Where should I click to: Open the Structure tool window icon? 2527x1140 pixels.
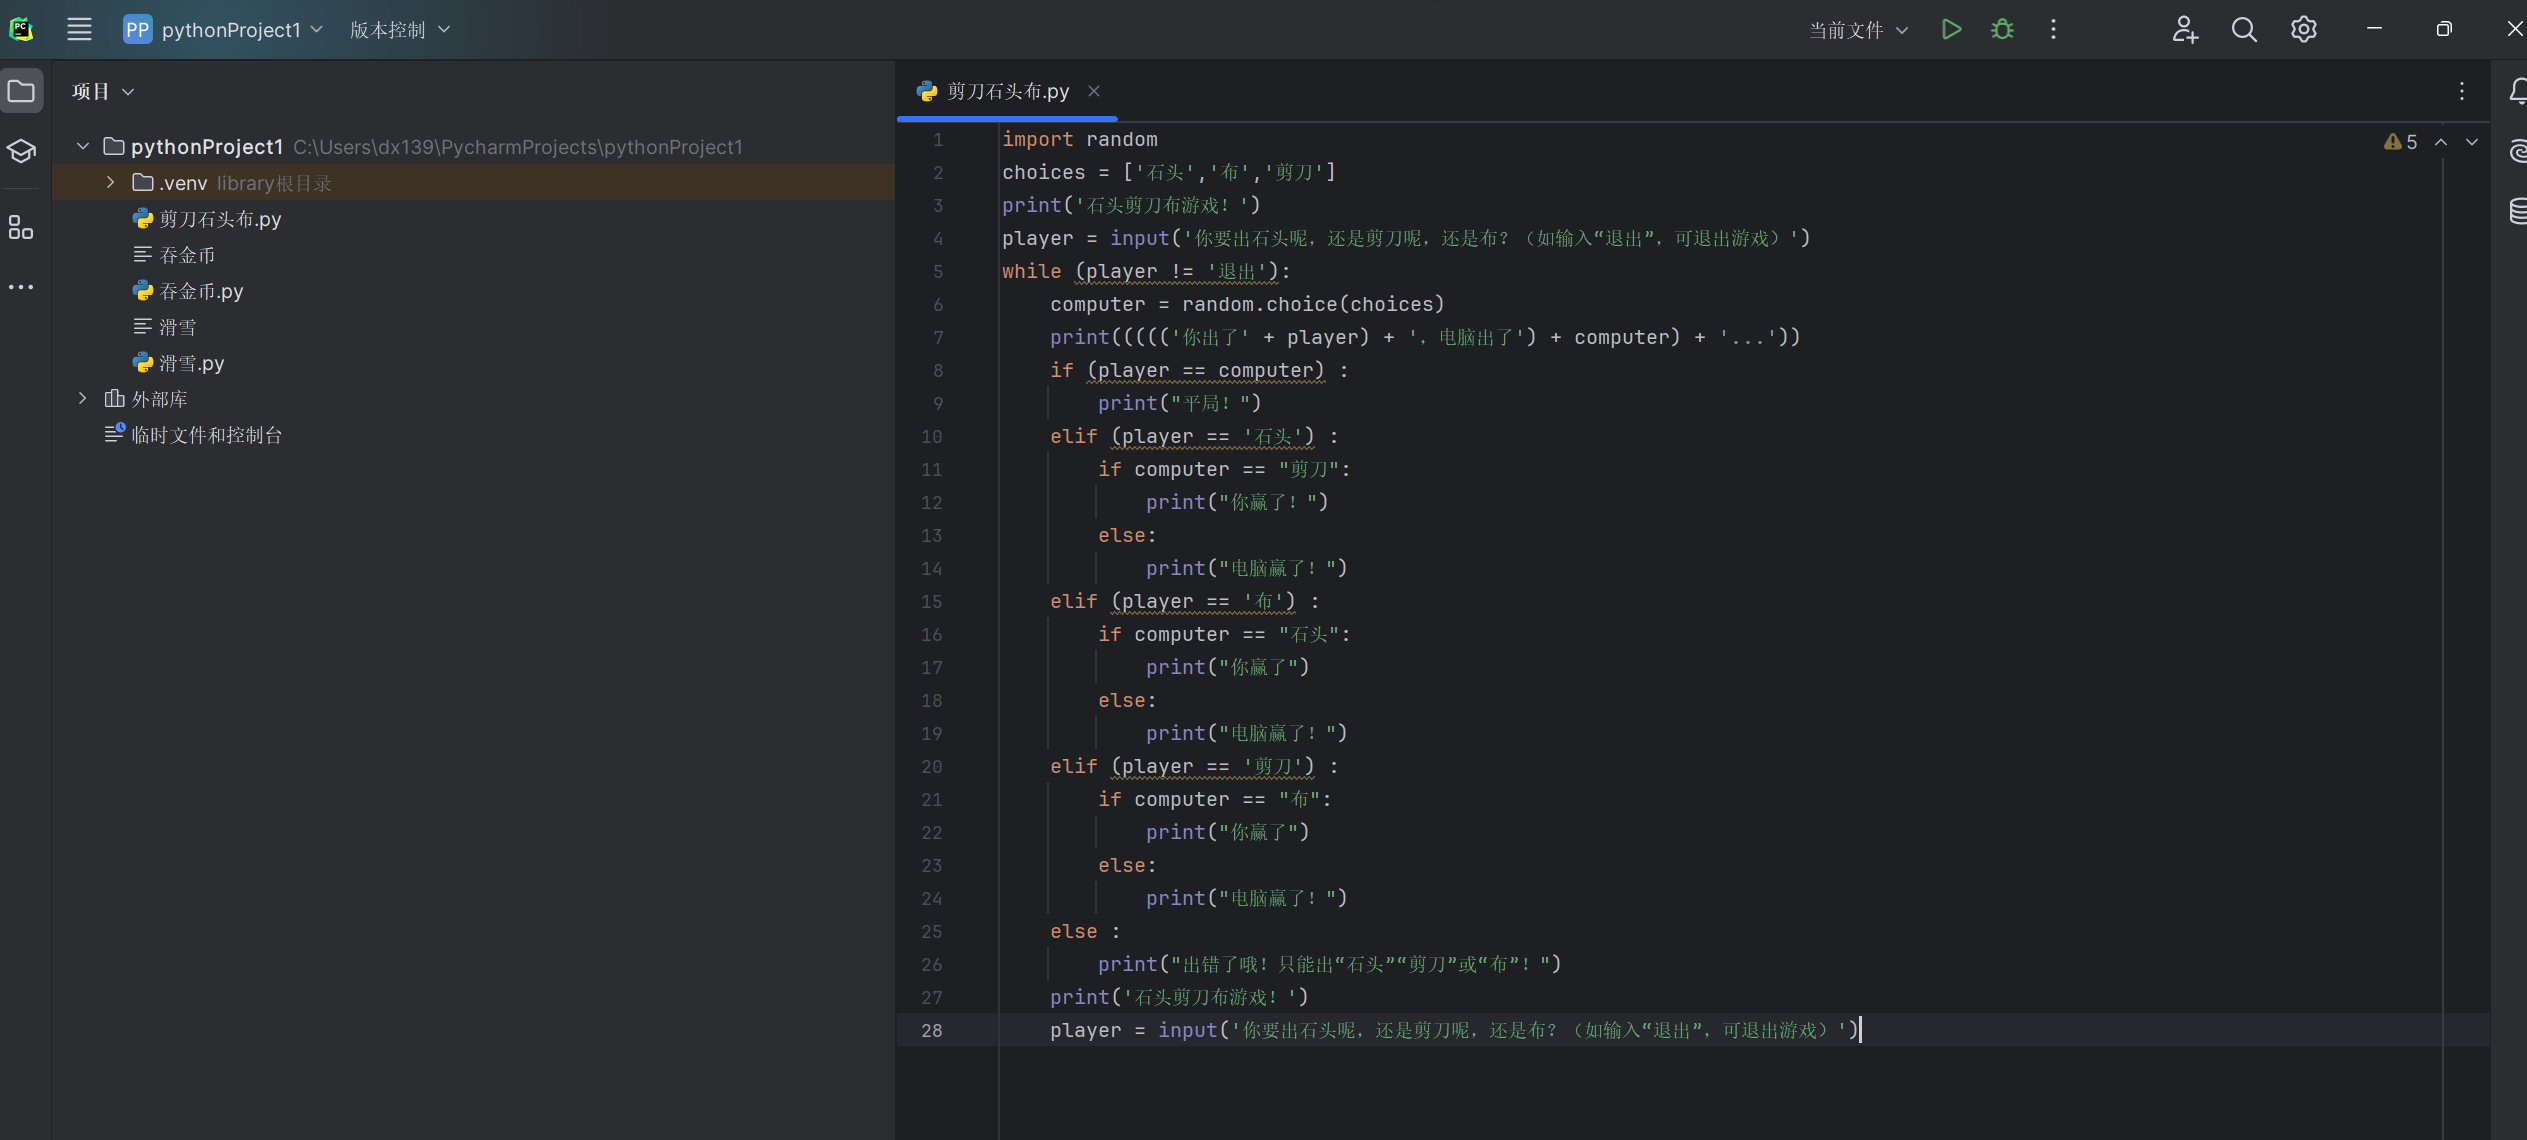point(21,227)
